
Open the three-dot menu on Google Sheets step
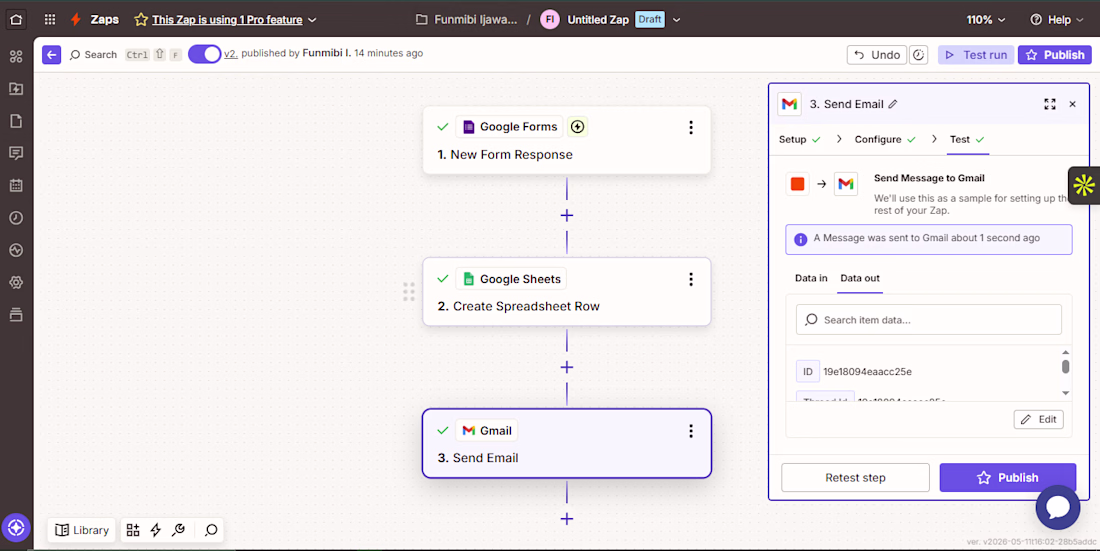click(690, 279)
